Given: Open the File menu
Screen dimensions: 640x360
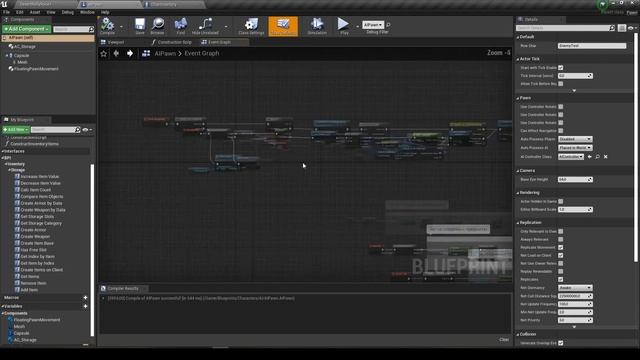Looking at the screenshot, I should 7,12.
